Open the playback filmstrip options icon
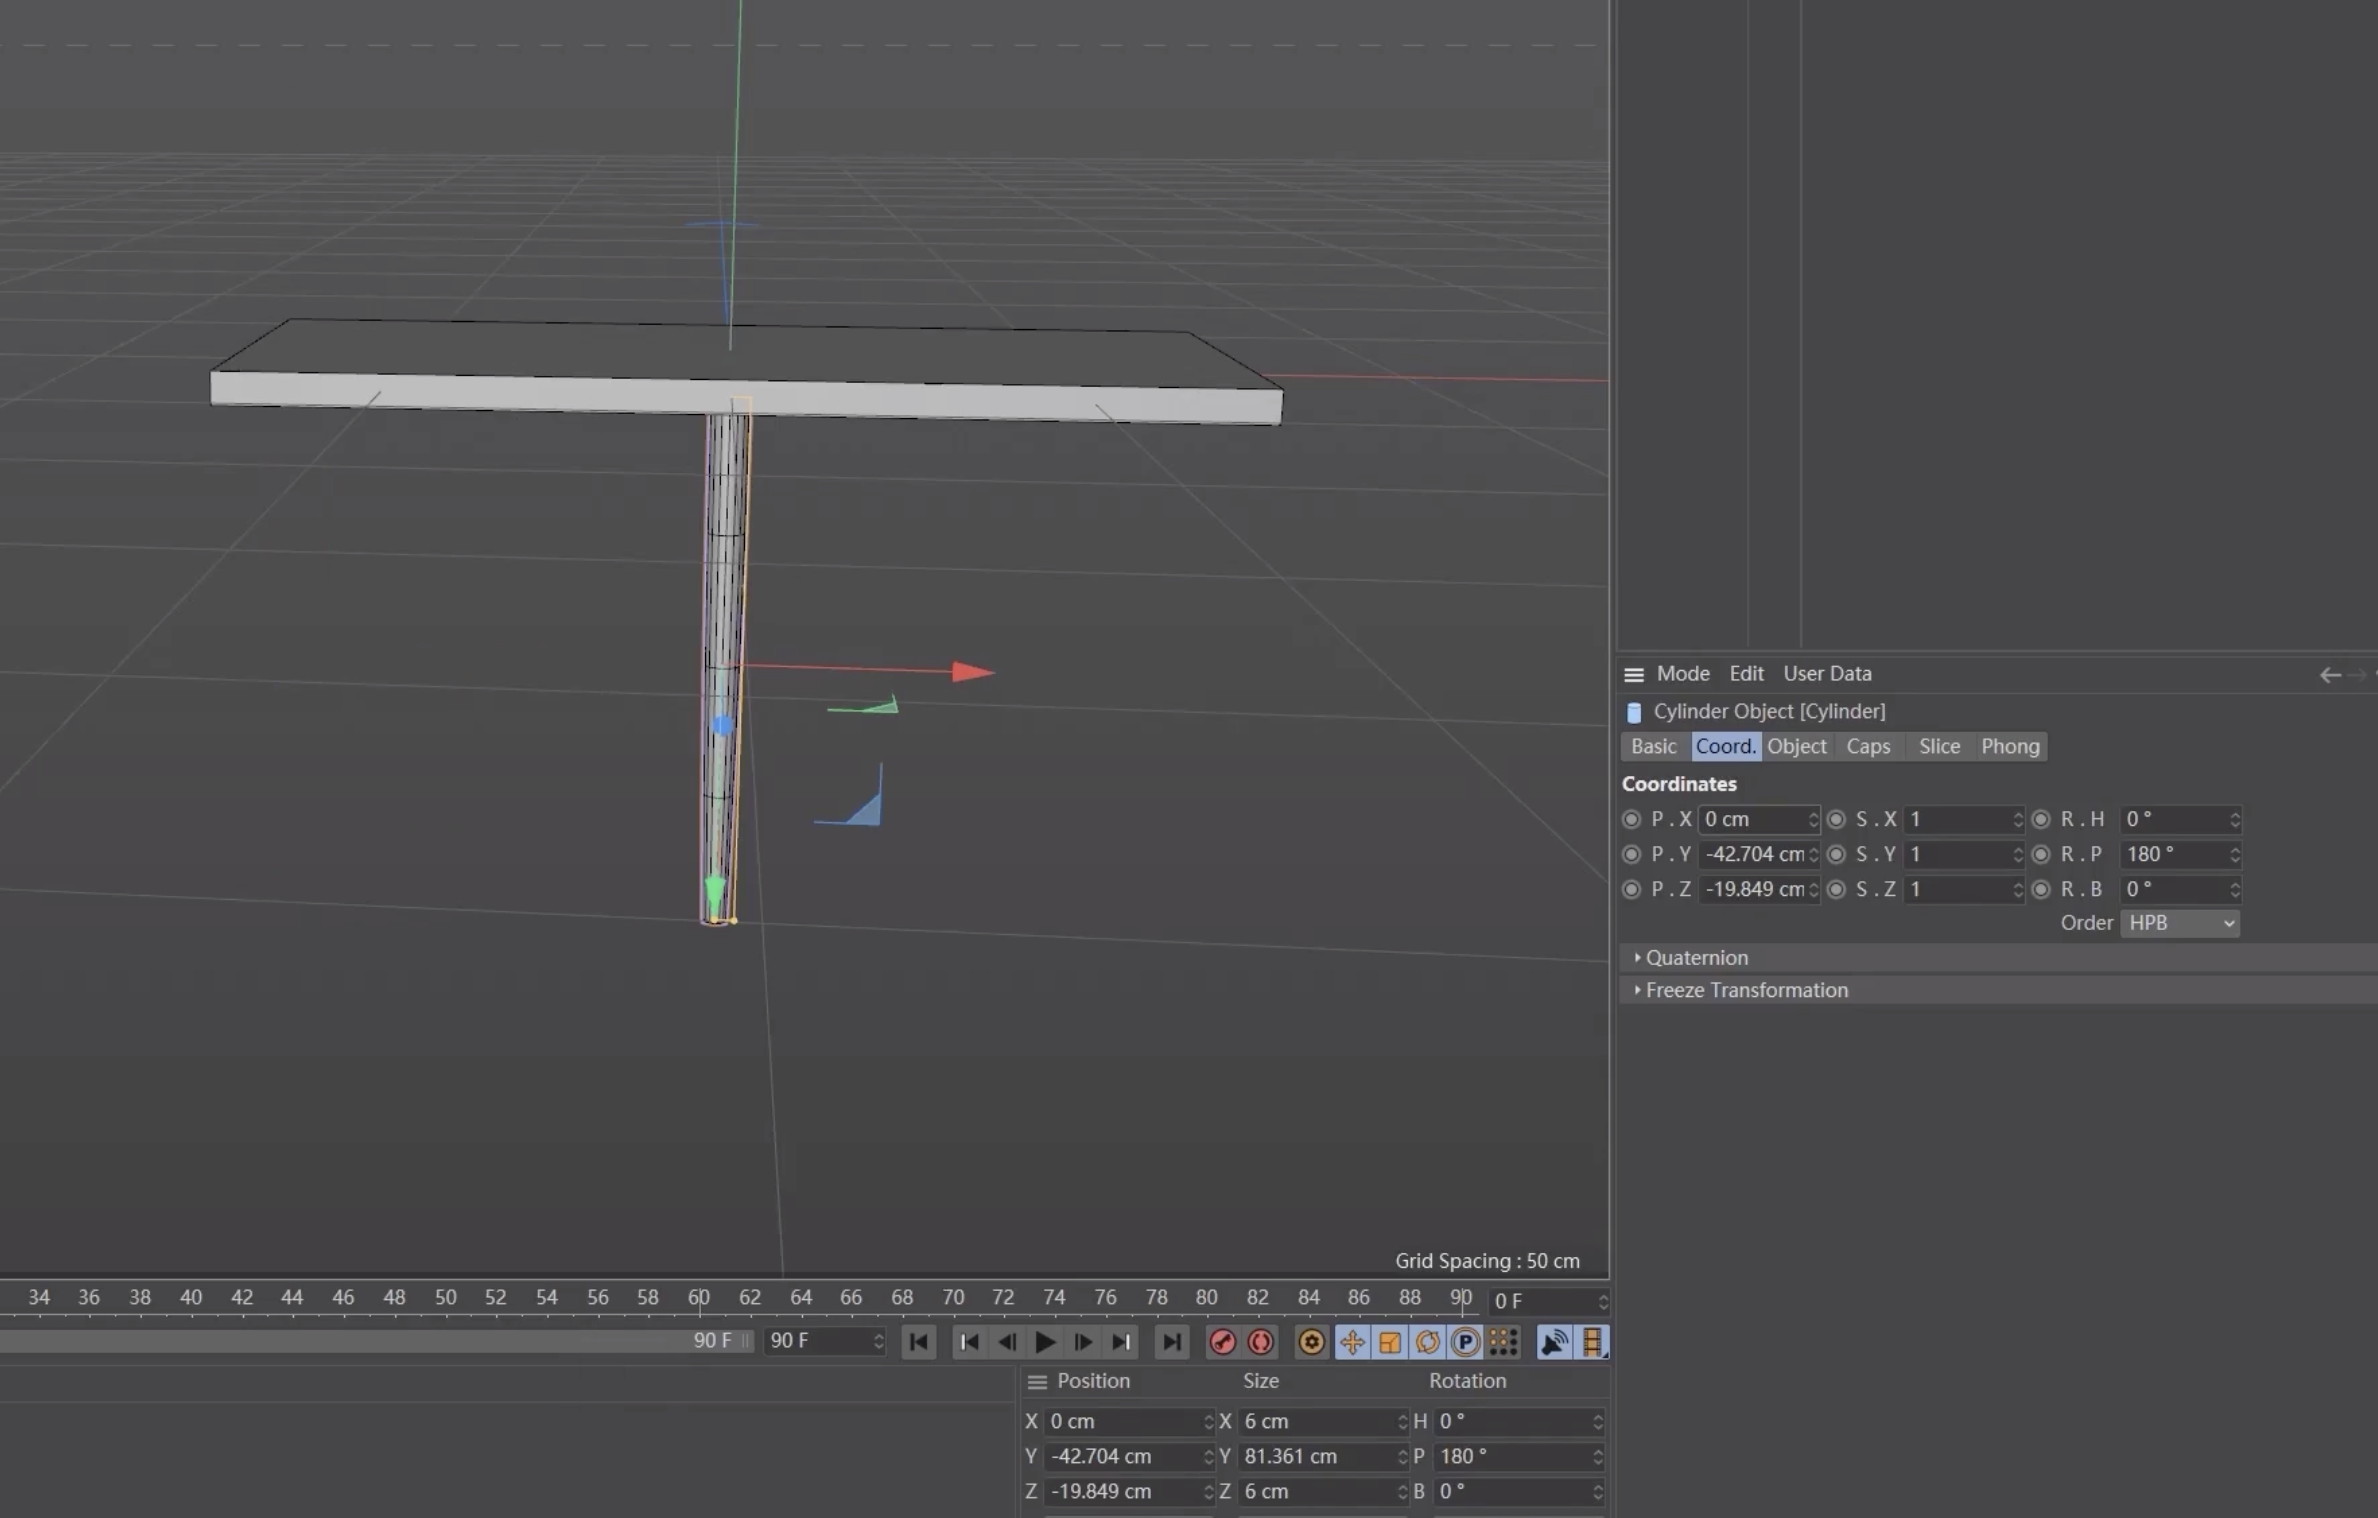The width and height of the screenshot is (2378, 1518). pyautogui.click(x=1592, y=1342)
